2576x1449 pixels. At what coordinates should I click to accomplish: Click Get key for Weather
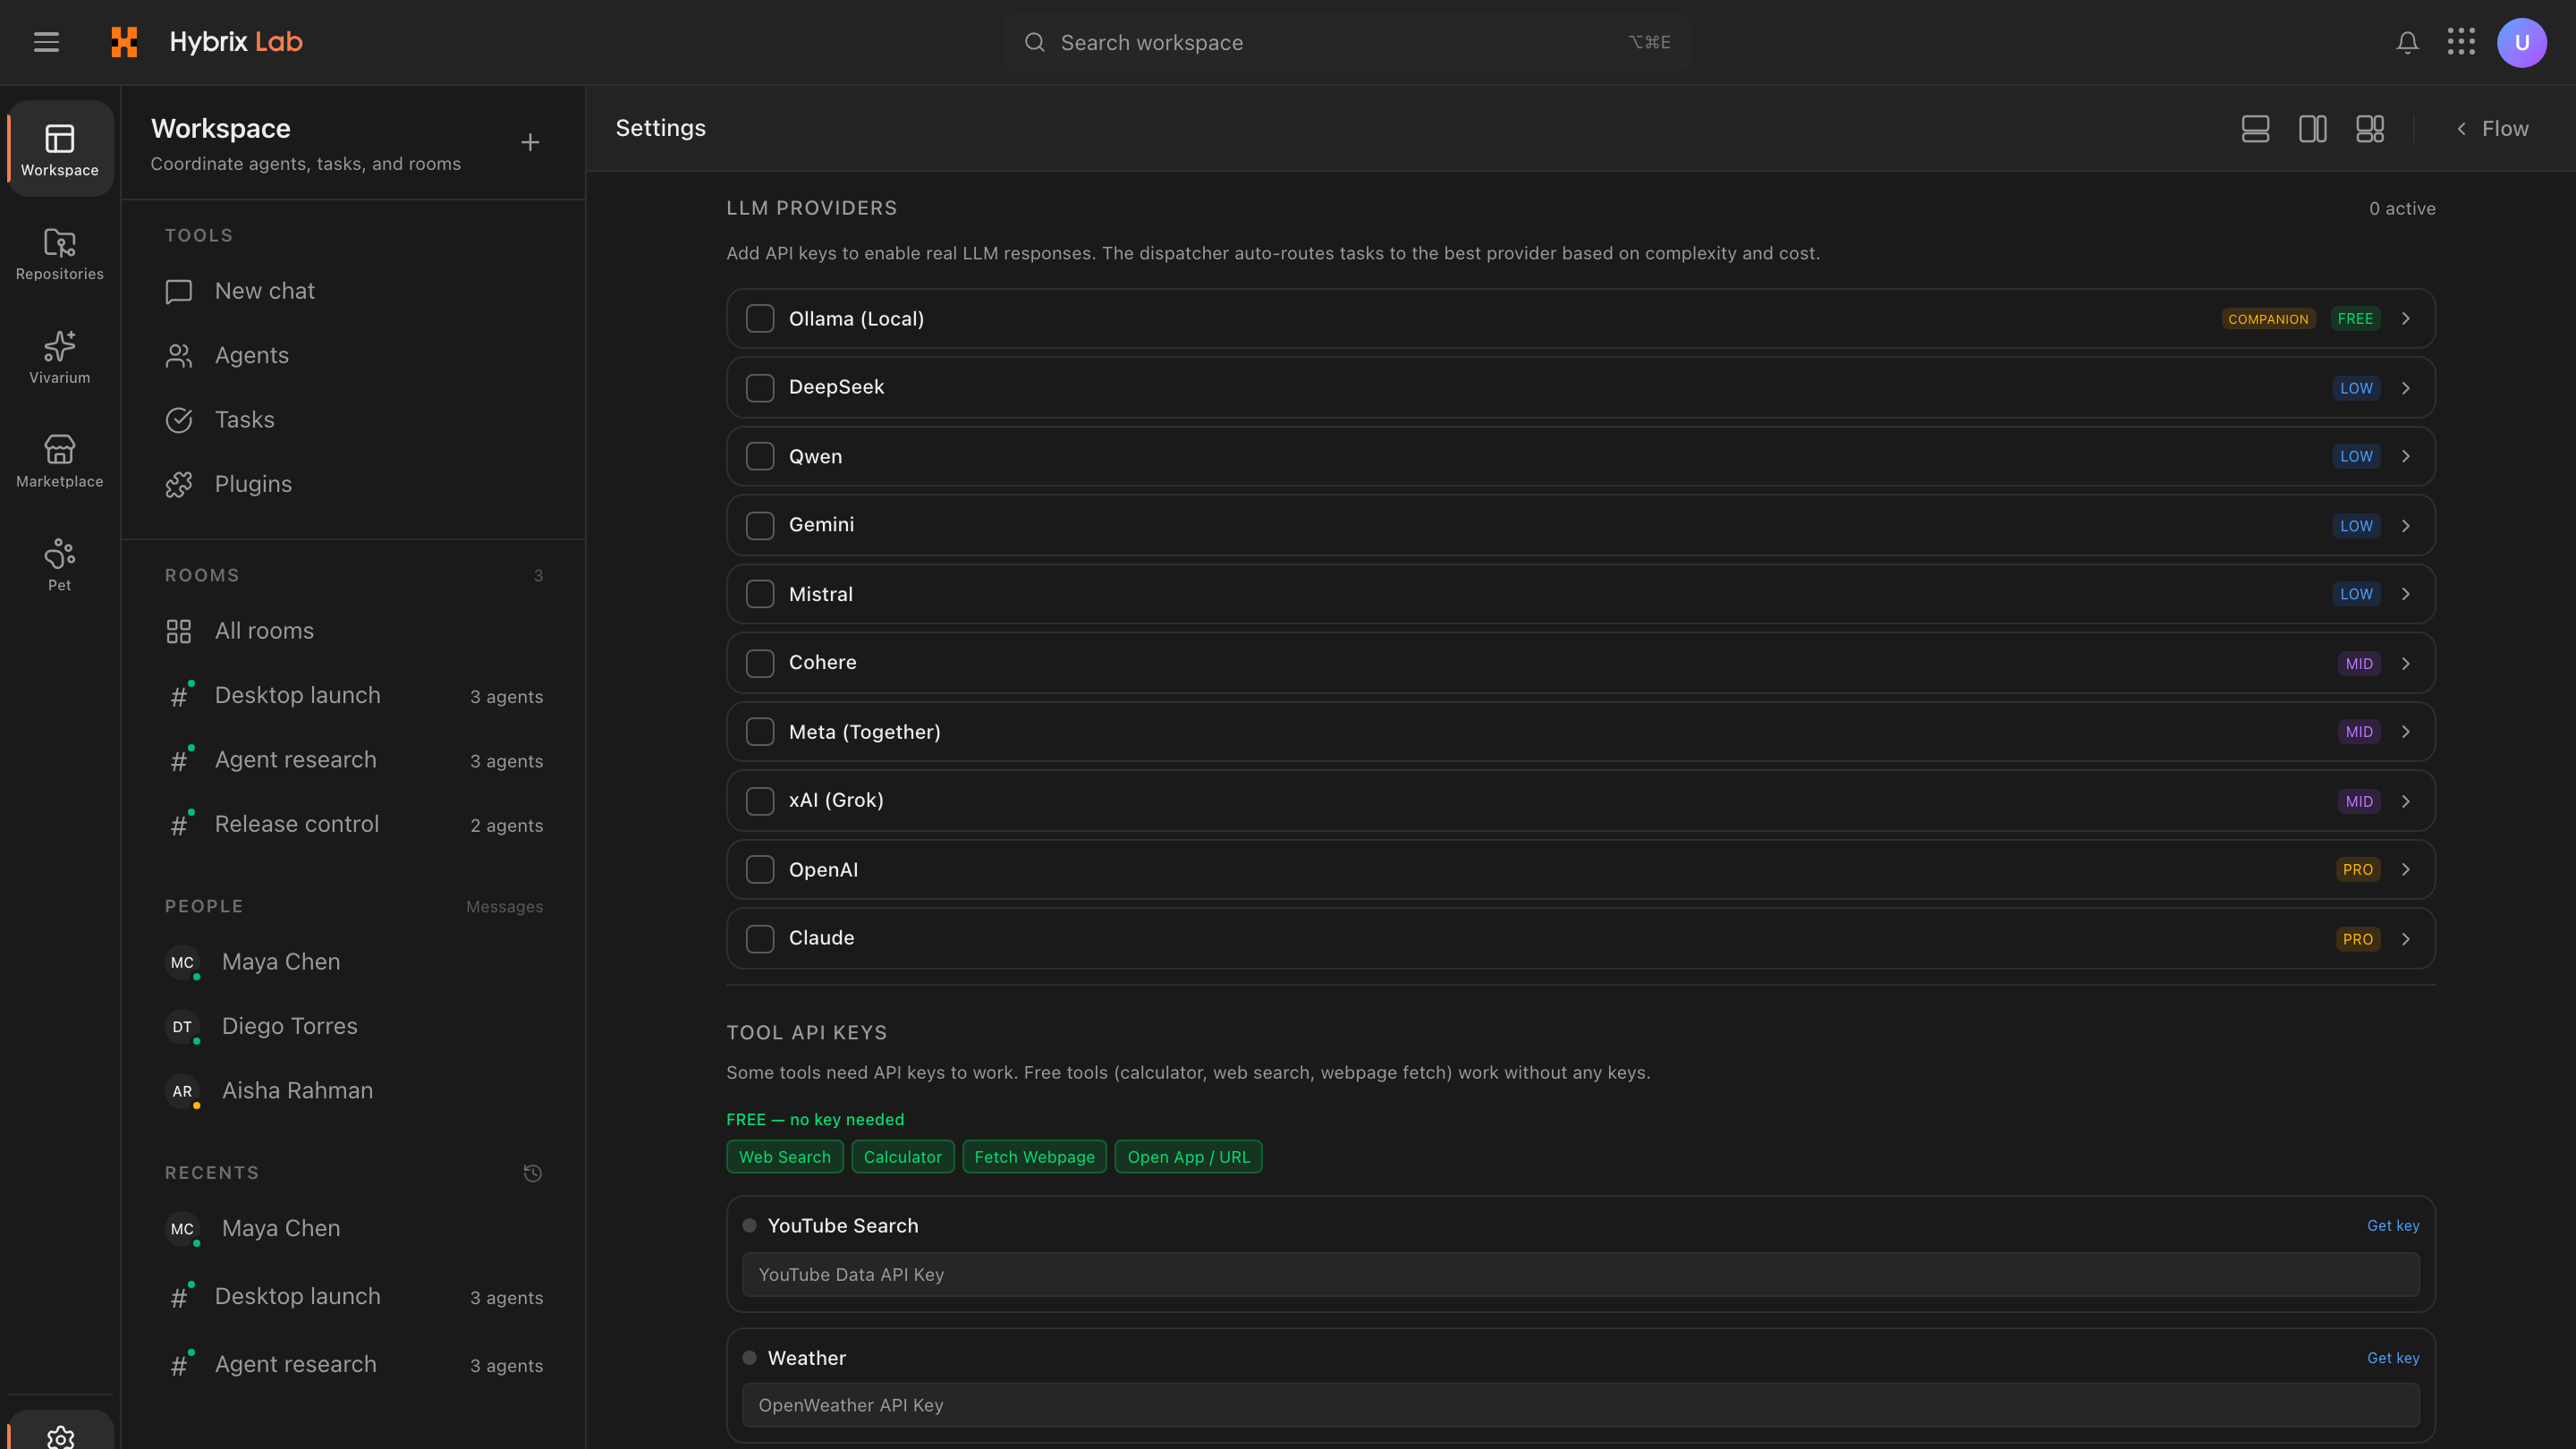[2393, 1358]
